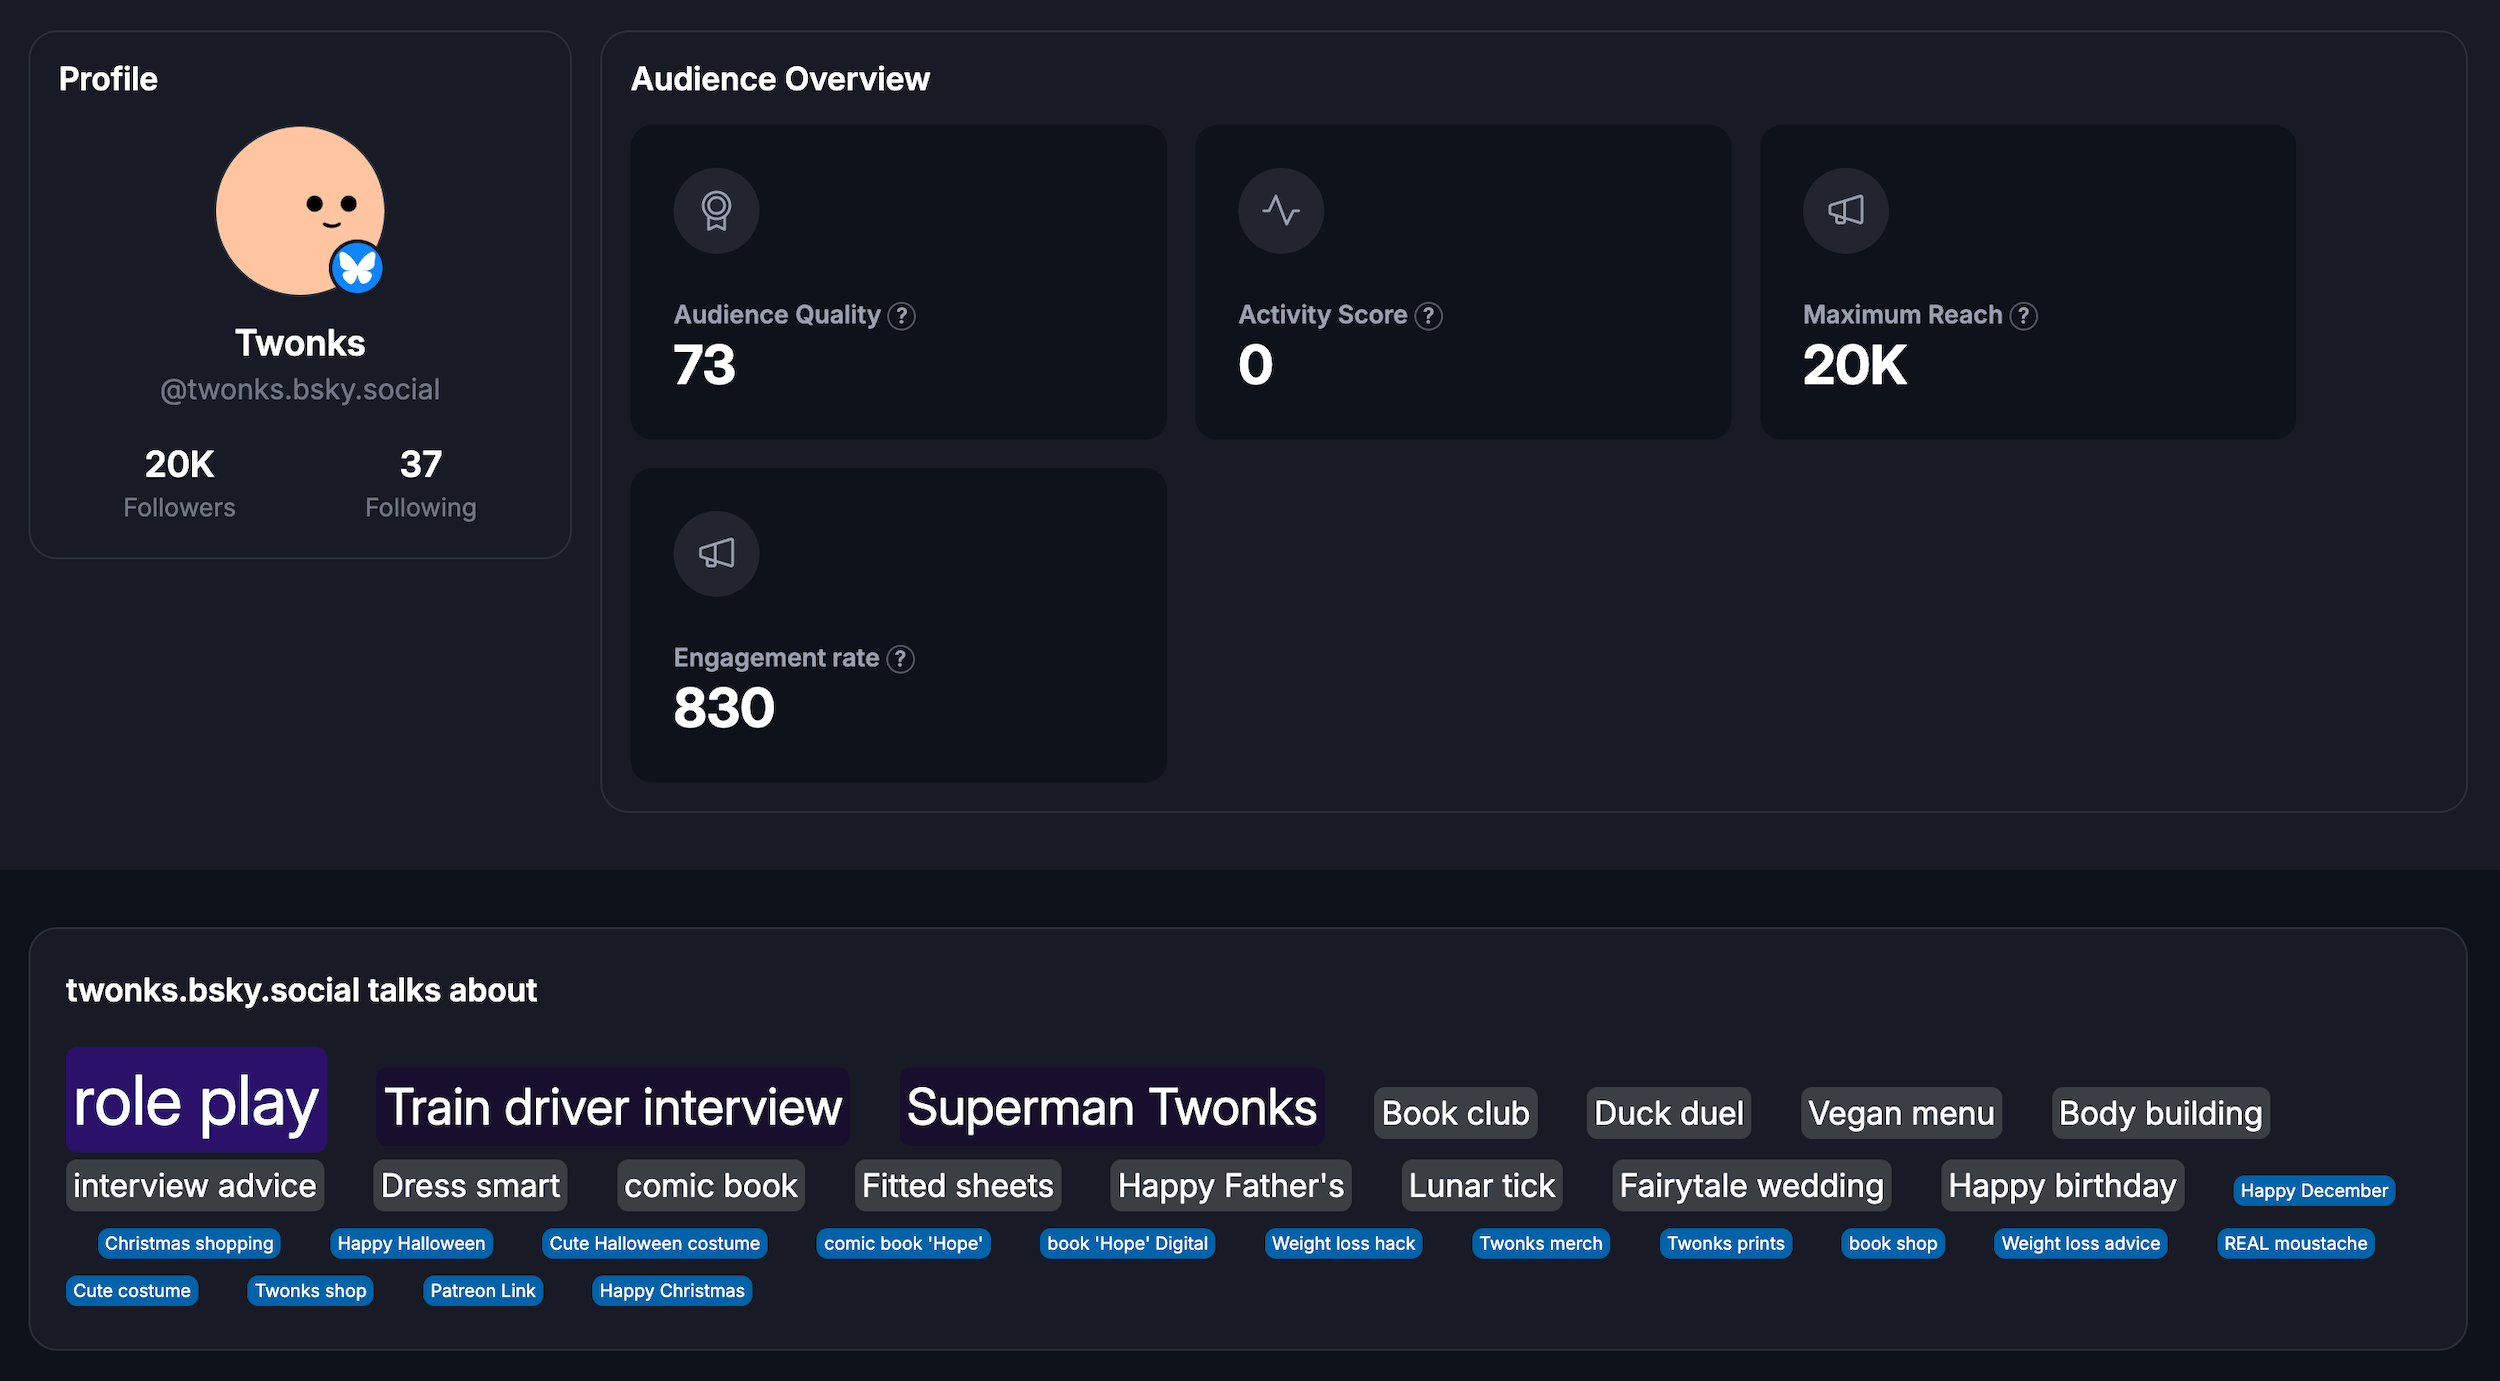Select the 'Train driver interview' topic tag
Viewport: 2500px width, 1381px height.
point(612,1107)
